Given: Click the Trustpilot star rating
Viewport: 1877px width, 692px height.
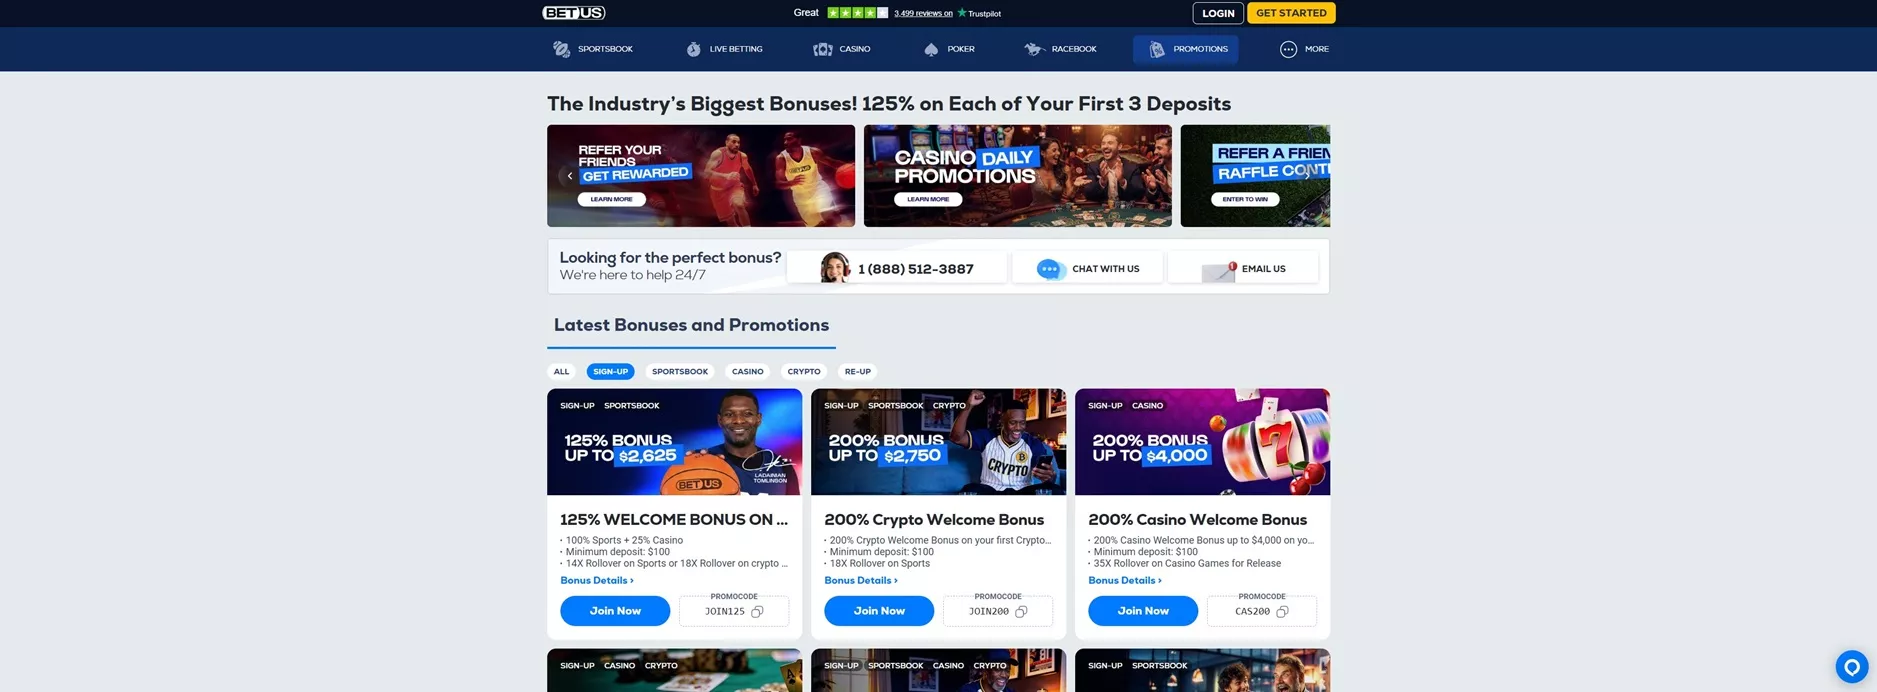Looking at the screenshot, I should point(857,13).
